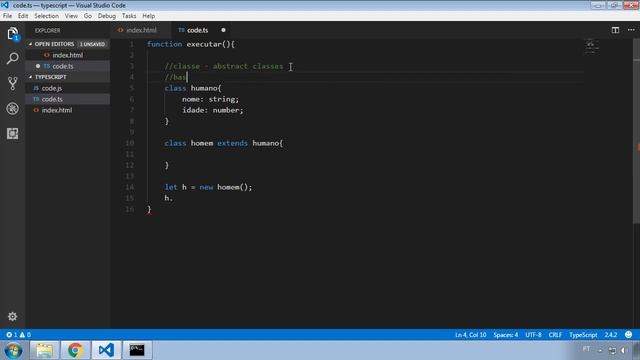Image resolution: width=640 pixels, height=360 pixels.
Task: Click the editor minimap
Action: pos(591,47)
